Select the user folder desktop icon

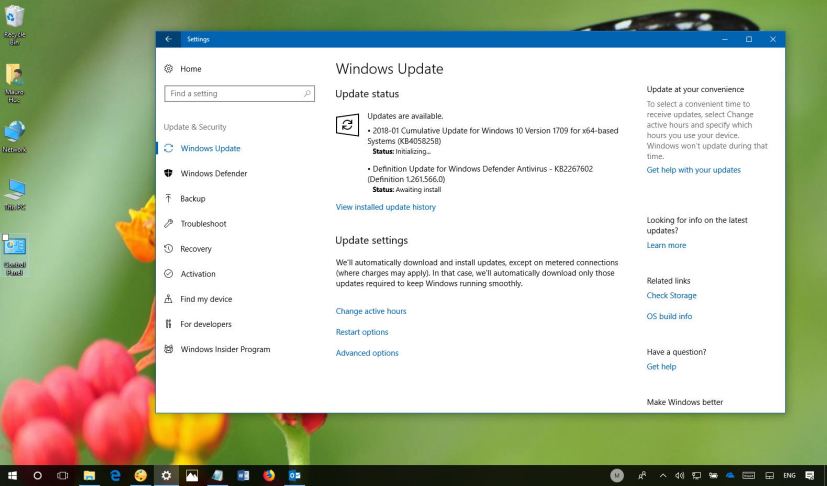pyautogui.click(x=14, y=82)
